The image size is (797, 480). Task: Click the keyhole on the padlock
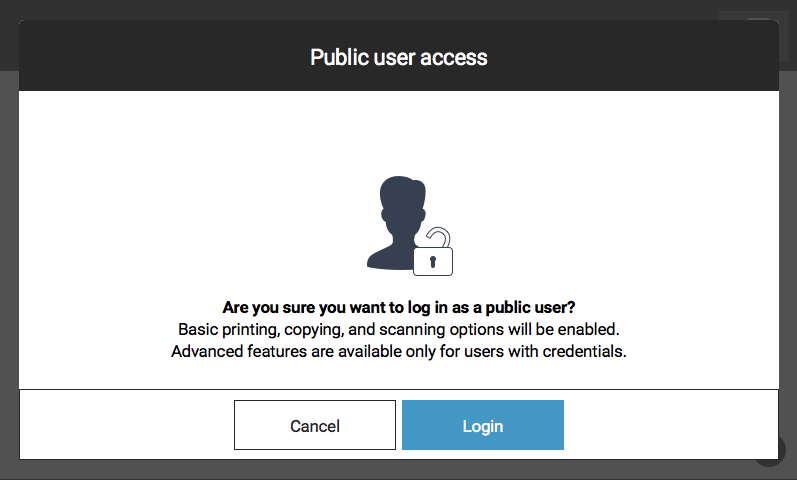tap(433, 262)
